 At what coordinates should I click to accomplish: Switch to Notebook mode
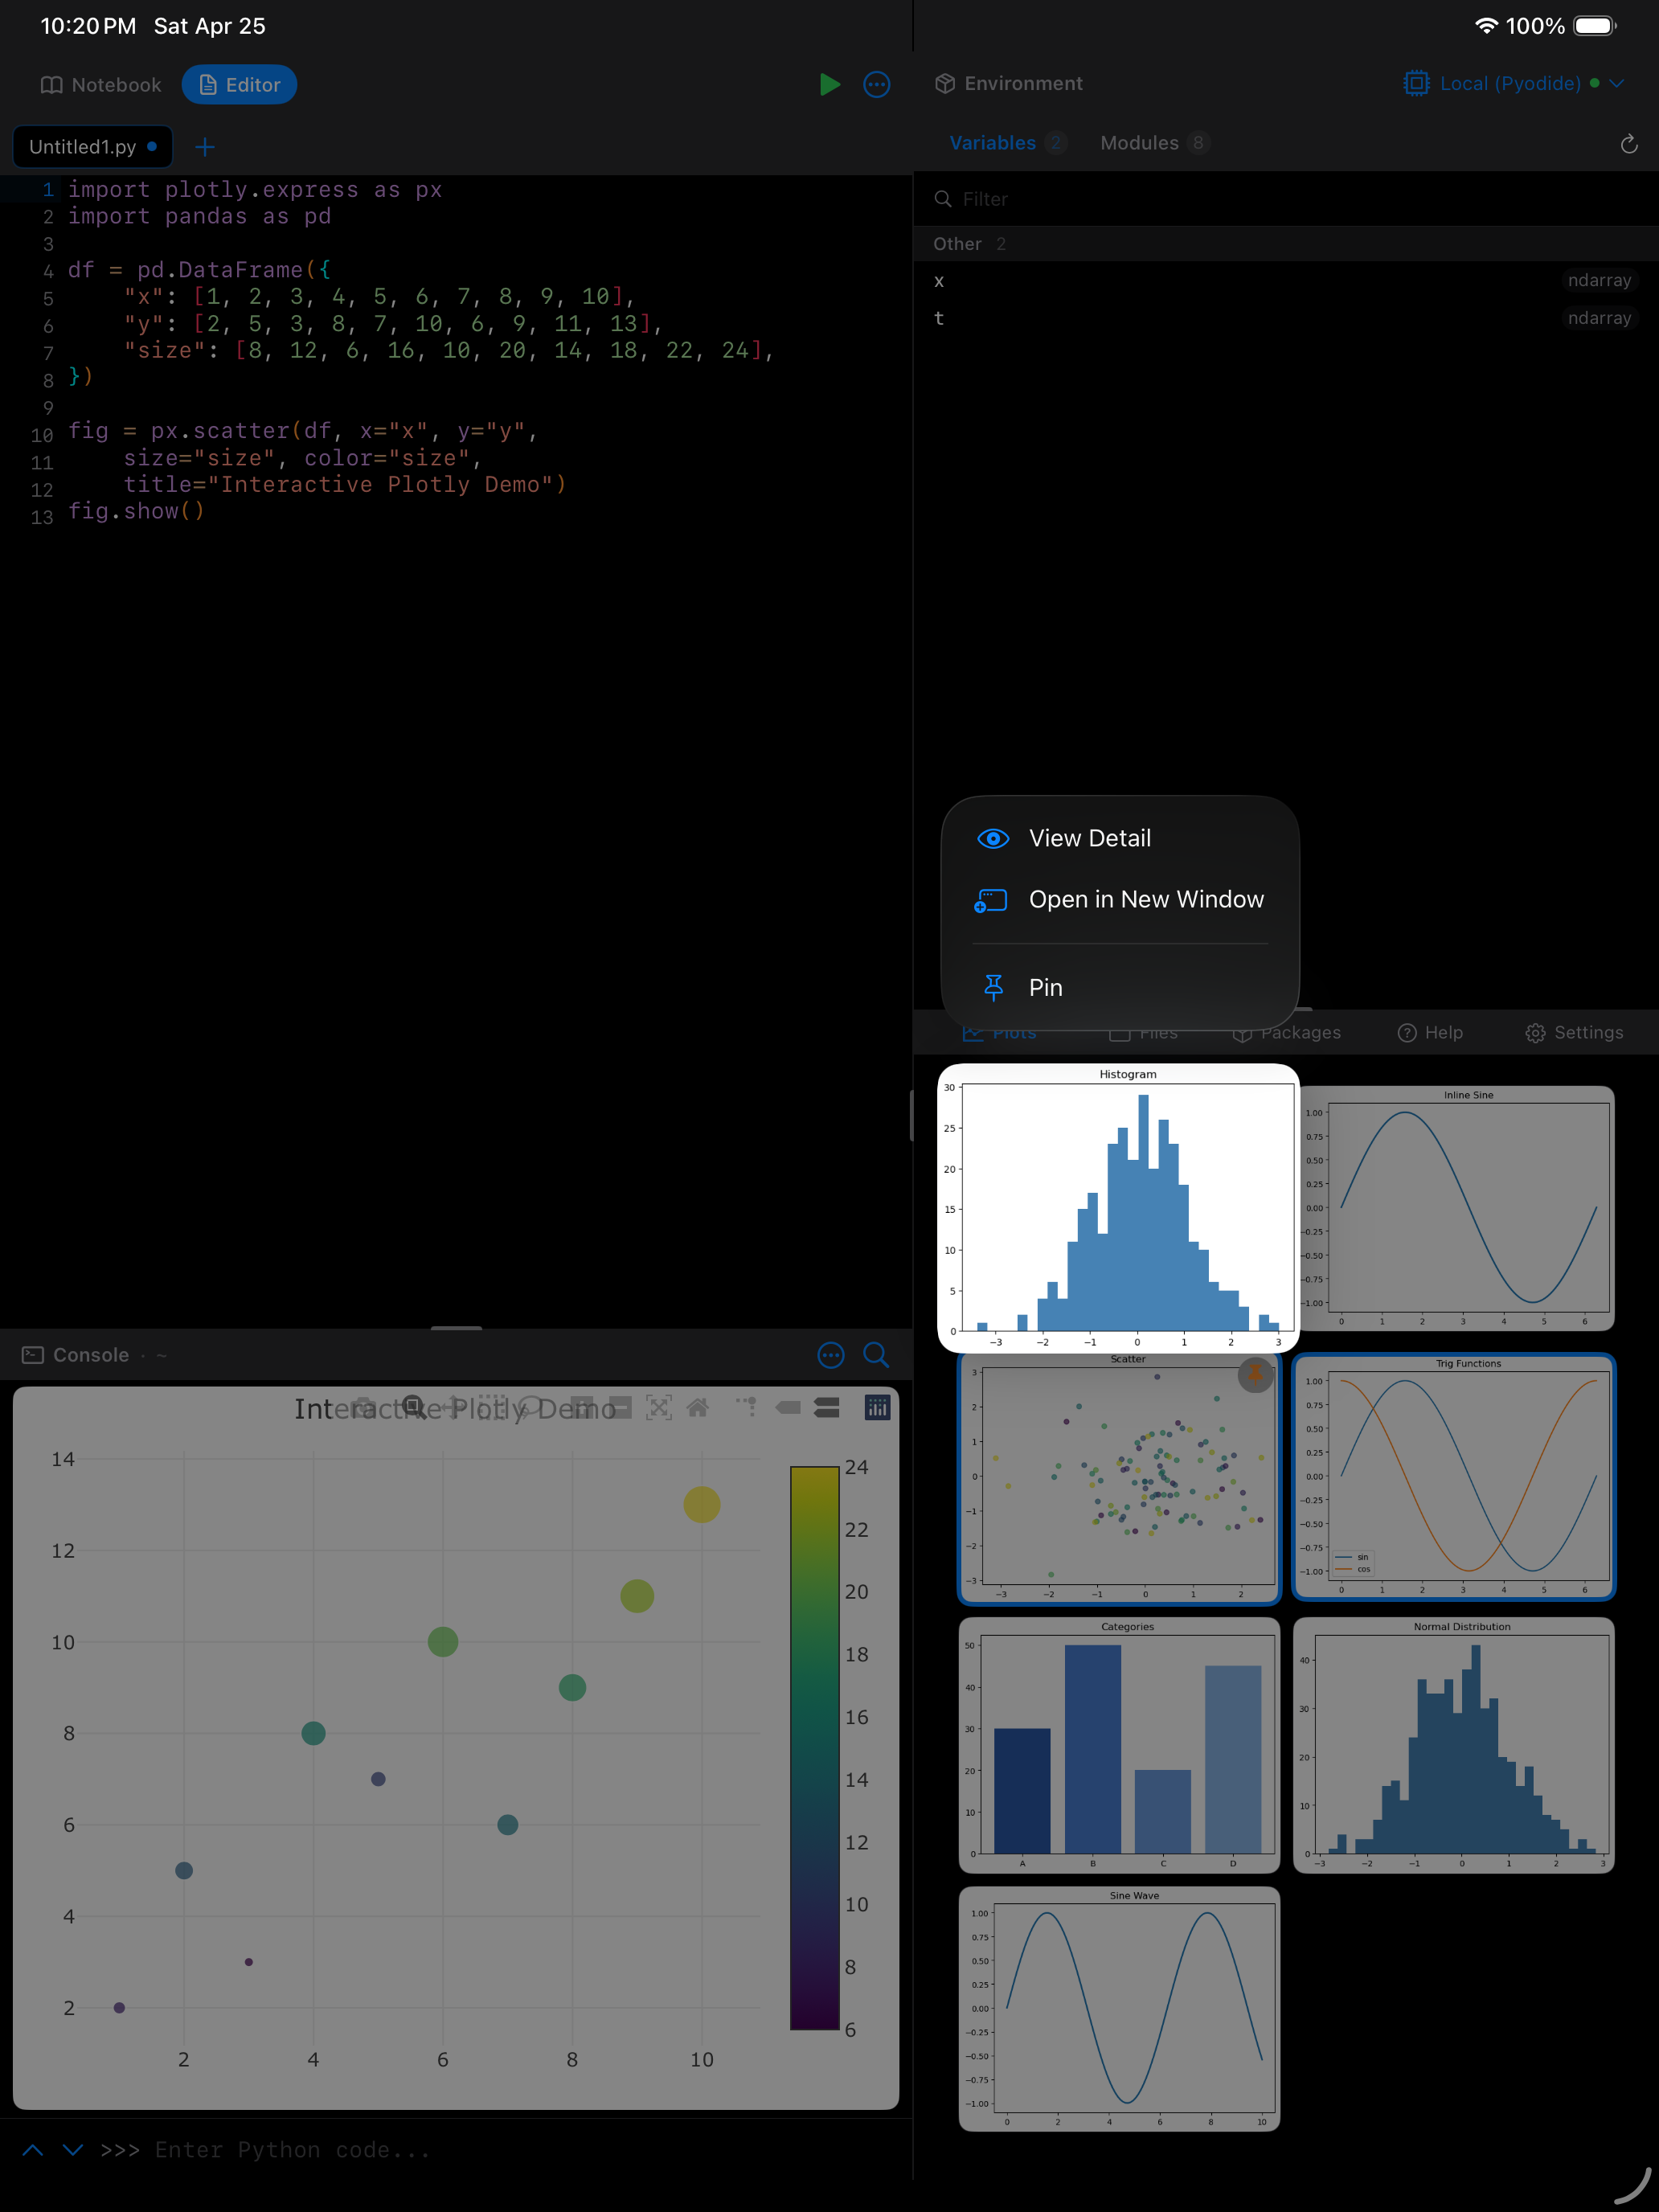[x=101, y=85]
